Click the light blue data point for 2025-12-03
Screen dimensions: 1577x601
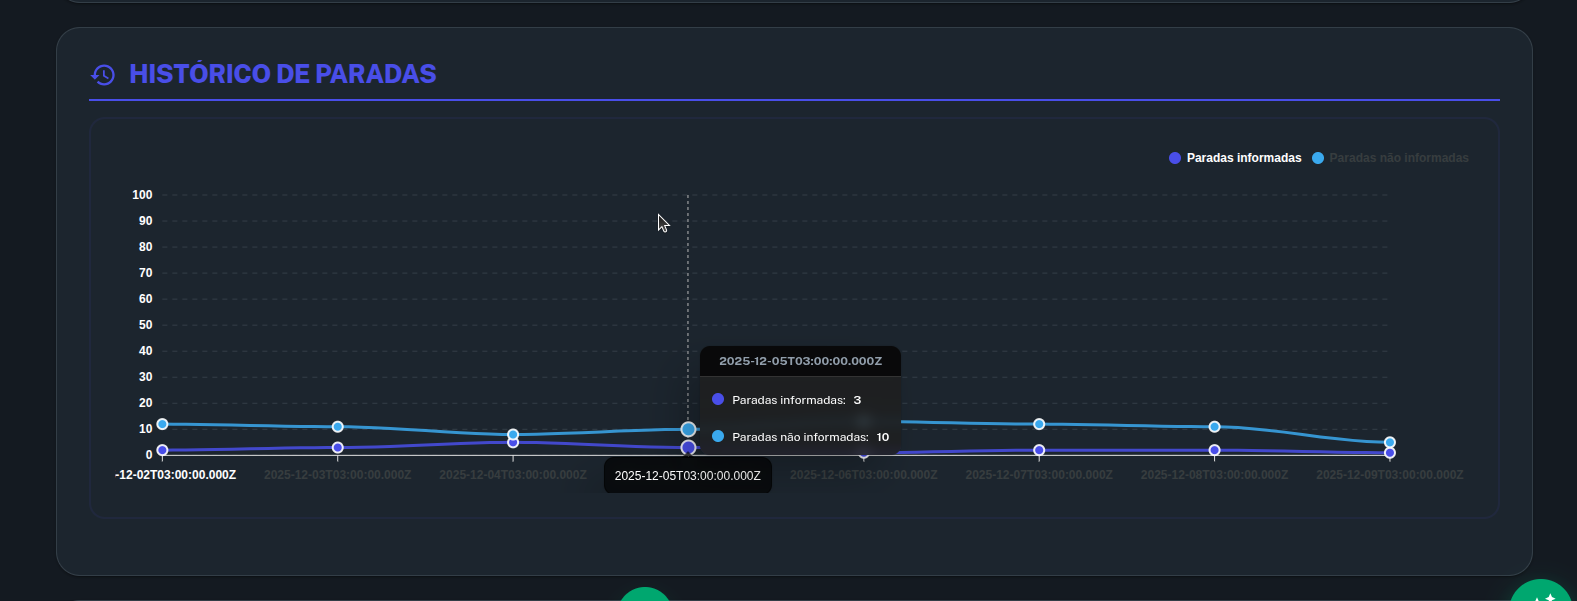click(x=338, y=427)
